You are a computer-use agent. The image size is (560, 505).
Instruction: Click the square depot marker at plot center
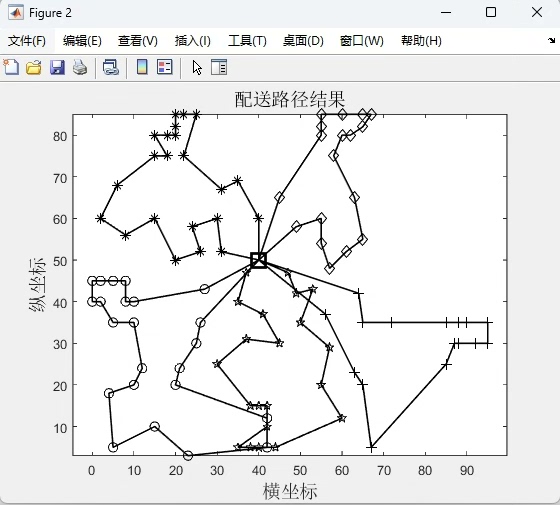point(259,260)
